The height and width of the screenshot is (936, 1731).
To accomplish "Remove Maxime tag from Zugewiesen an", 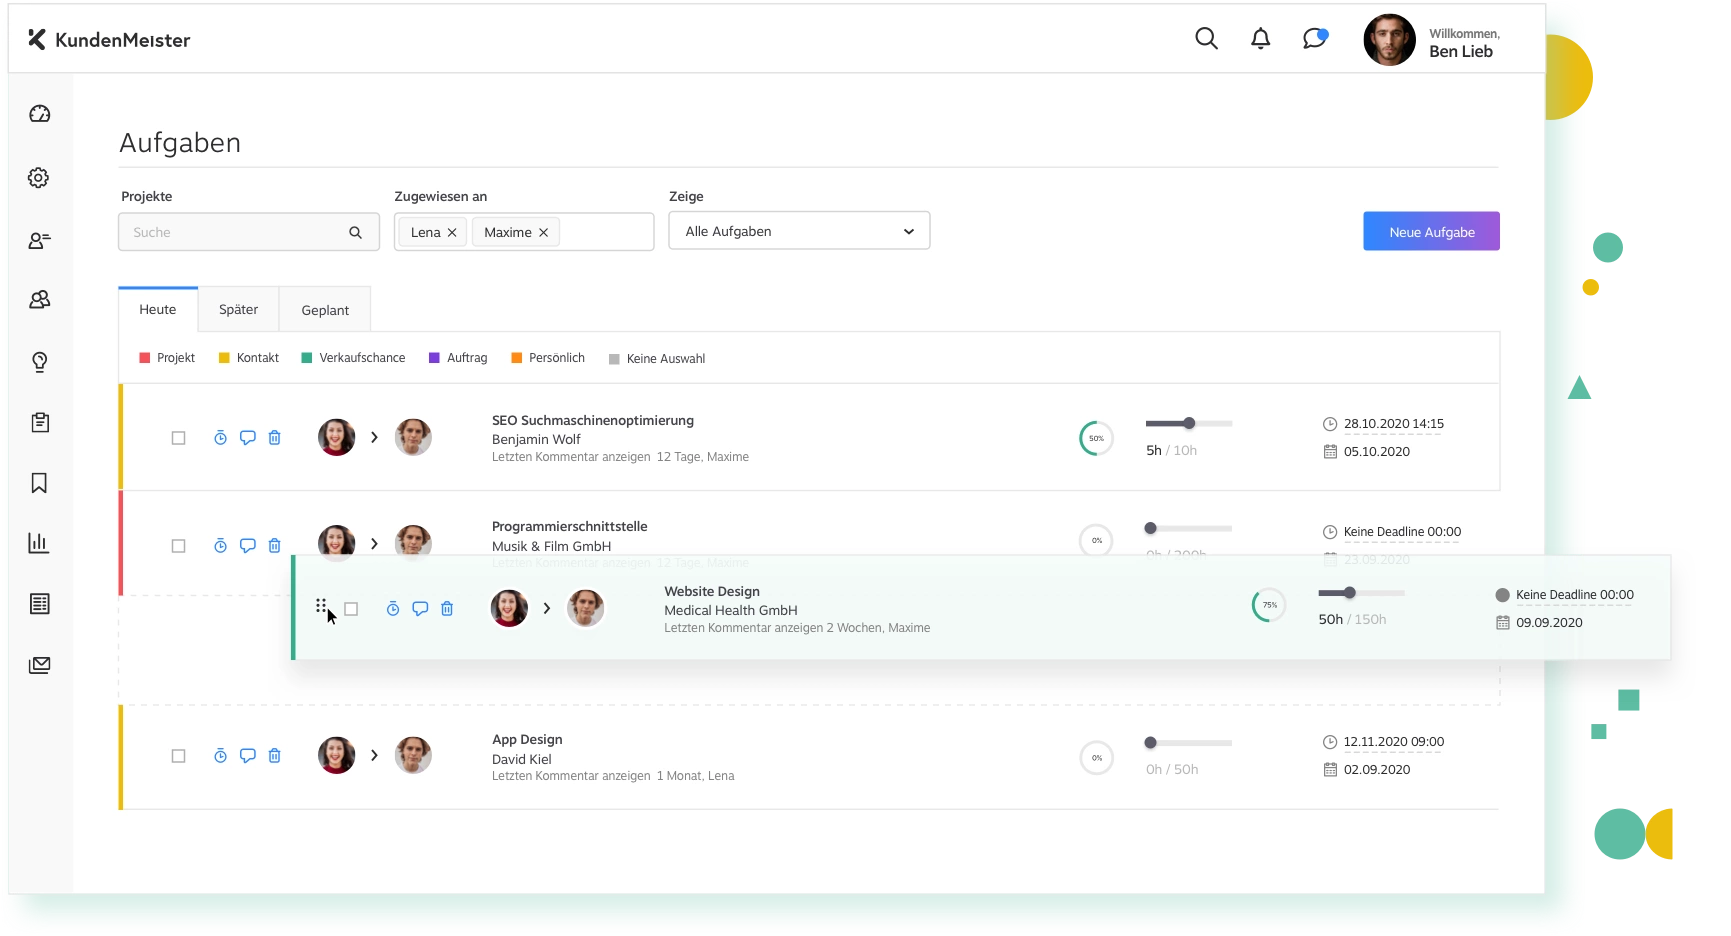I will [543, 232].
